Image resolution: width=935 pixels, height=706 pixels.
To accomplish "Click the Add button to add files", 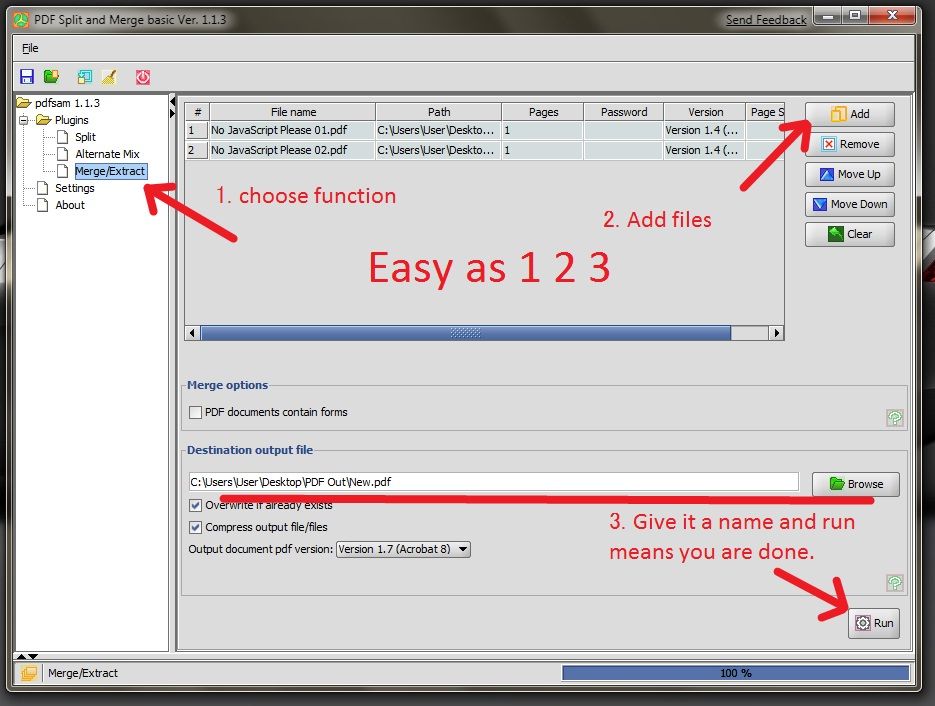I will click(x=849, y=114).
